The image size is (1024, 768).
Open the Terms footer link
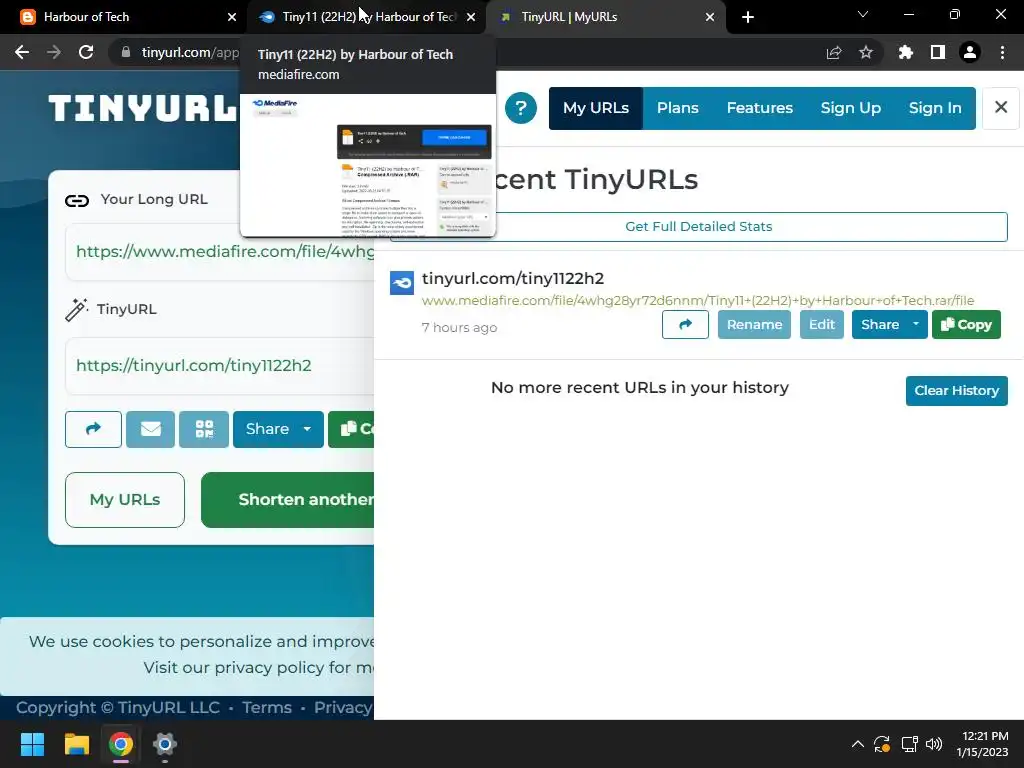tap(266, 707)
